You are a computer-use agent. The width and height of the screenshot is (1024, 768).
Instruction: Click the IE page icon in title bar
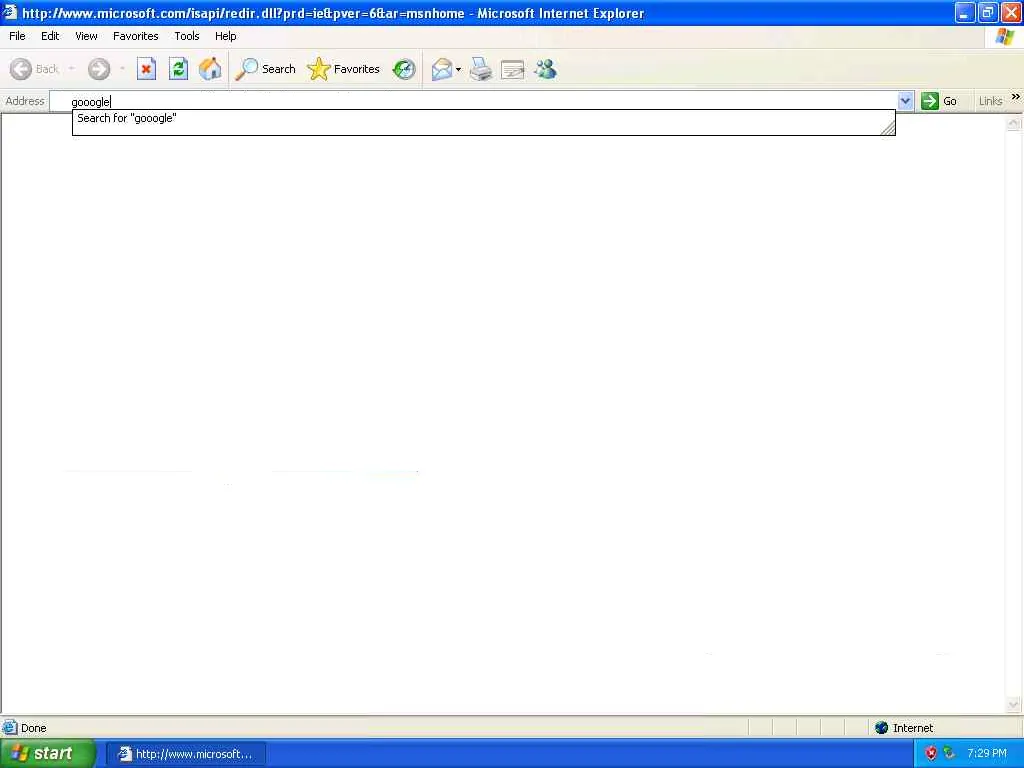(x=10, y=12)
